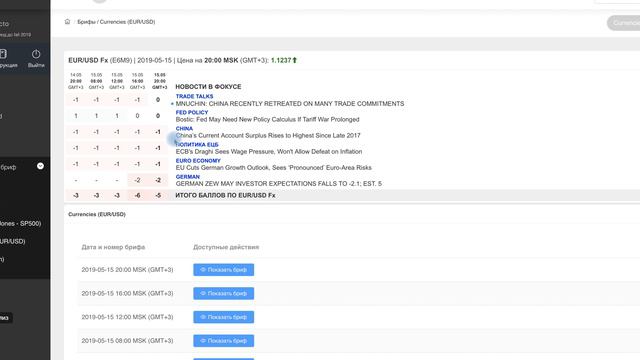Click the home icon in breadcrumb
Viewport: 640px width, 360px height.
click(x=67, y=22)
